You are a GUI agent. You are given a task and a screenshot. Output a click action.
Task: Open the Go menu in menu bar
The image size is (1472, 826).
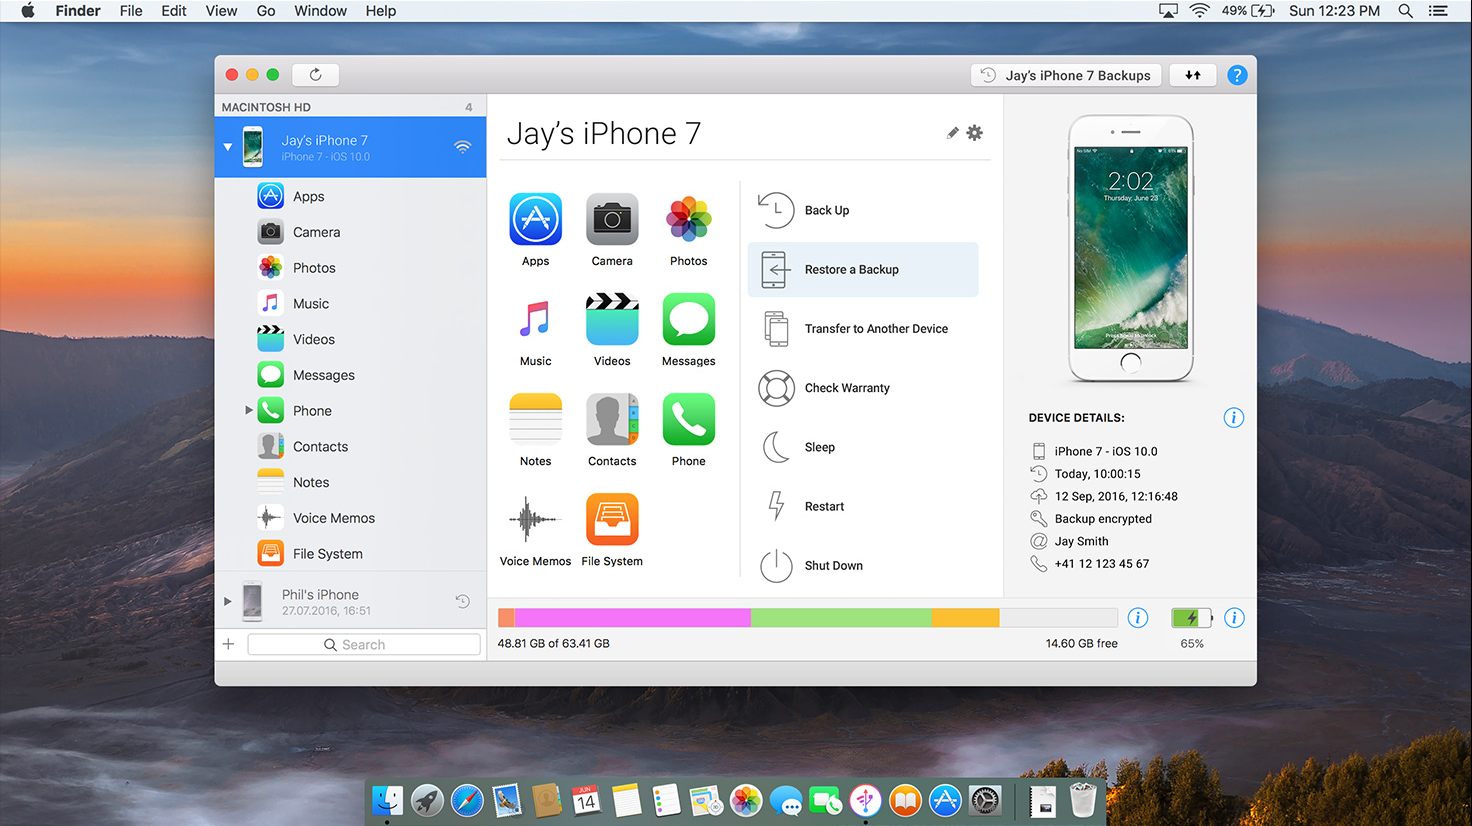tap(266, 11)
